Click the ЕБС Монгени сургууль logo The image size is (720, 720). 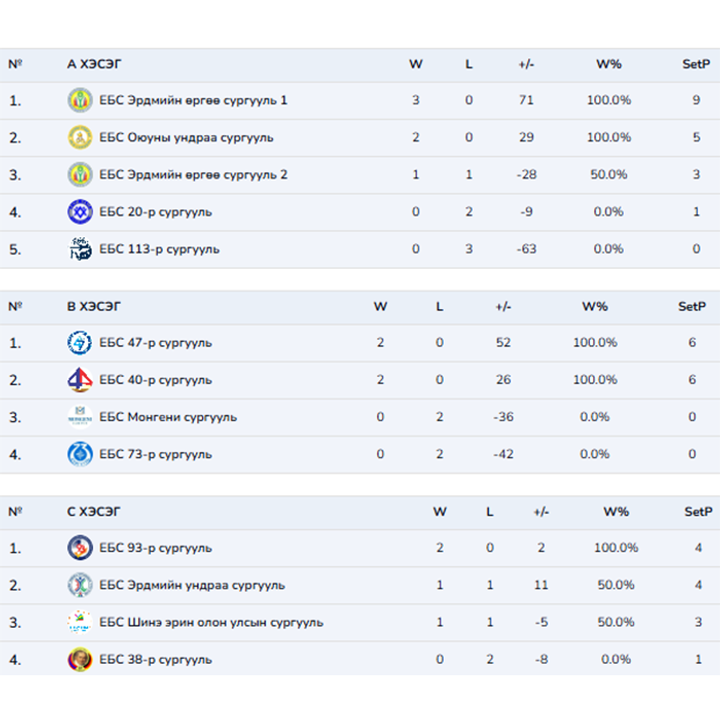point(80,417)
